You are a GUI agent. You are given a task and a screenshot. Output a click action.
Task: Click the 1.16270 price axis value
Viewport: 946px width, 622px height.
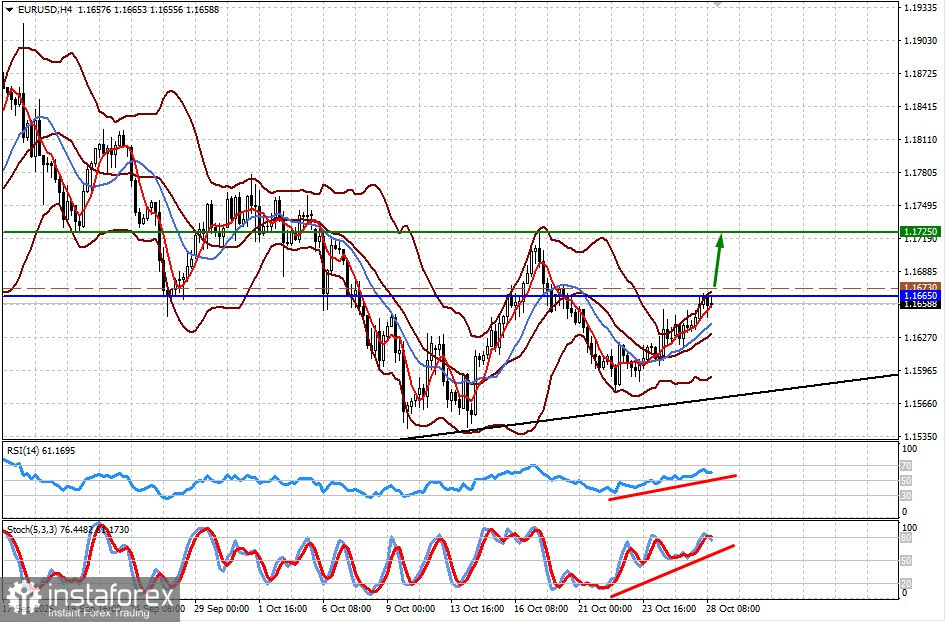pos(921,338)
